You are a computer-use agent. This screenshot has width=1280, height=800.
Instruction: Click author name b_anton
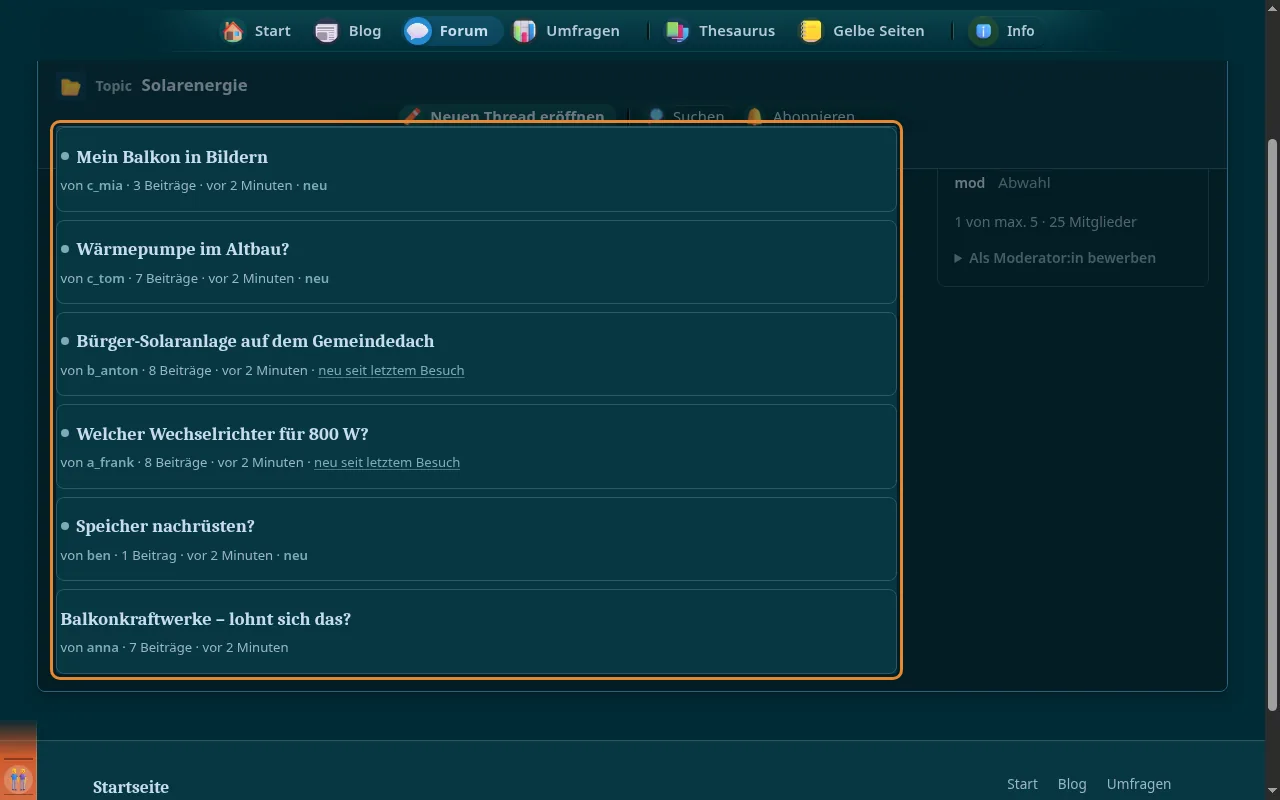tap(113, 370)
